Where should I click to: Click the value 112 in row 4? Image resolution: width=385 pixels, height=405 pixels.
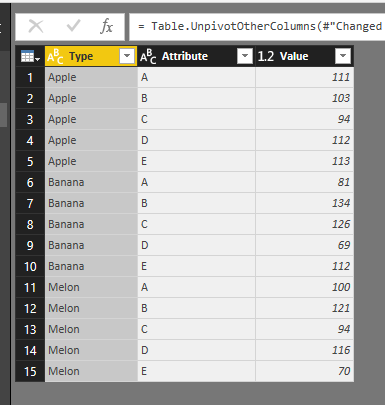coord(304,140)
